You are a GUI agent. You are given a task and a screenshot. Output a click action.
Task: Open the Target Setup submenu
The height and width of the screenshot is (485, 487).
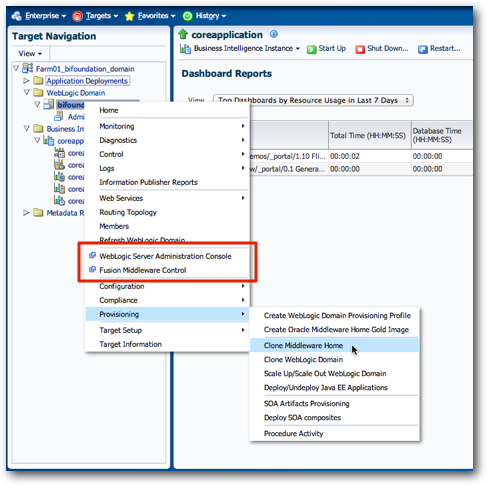(167, 330)
